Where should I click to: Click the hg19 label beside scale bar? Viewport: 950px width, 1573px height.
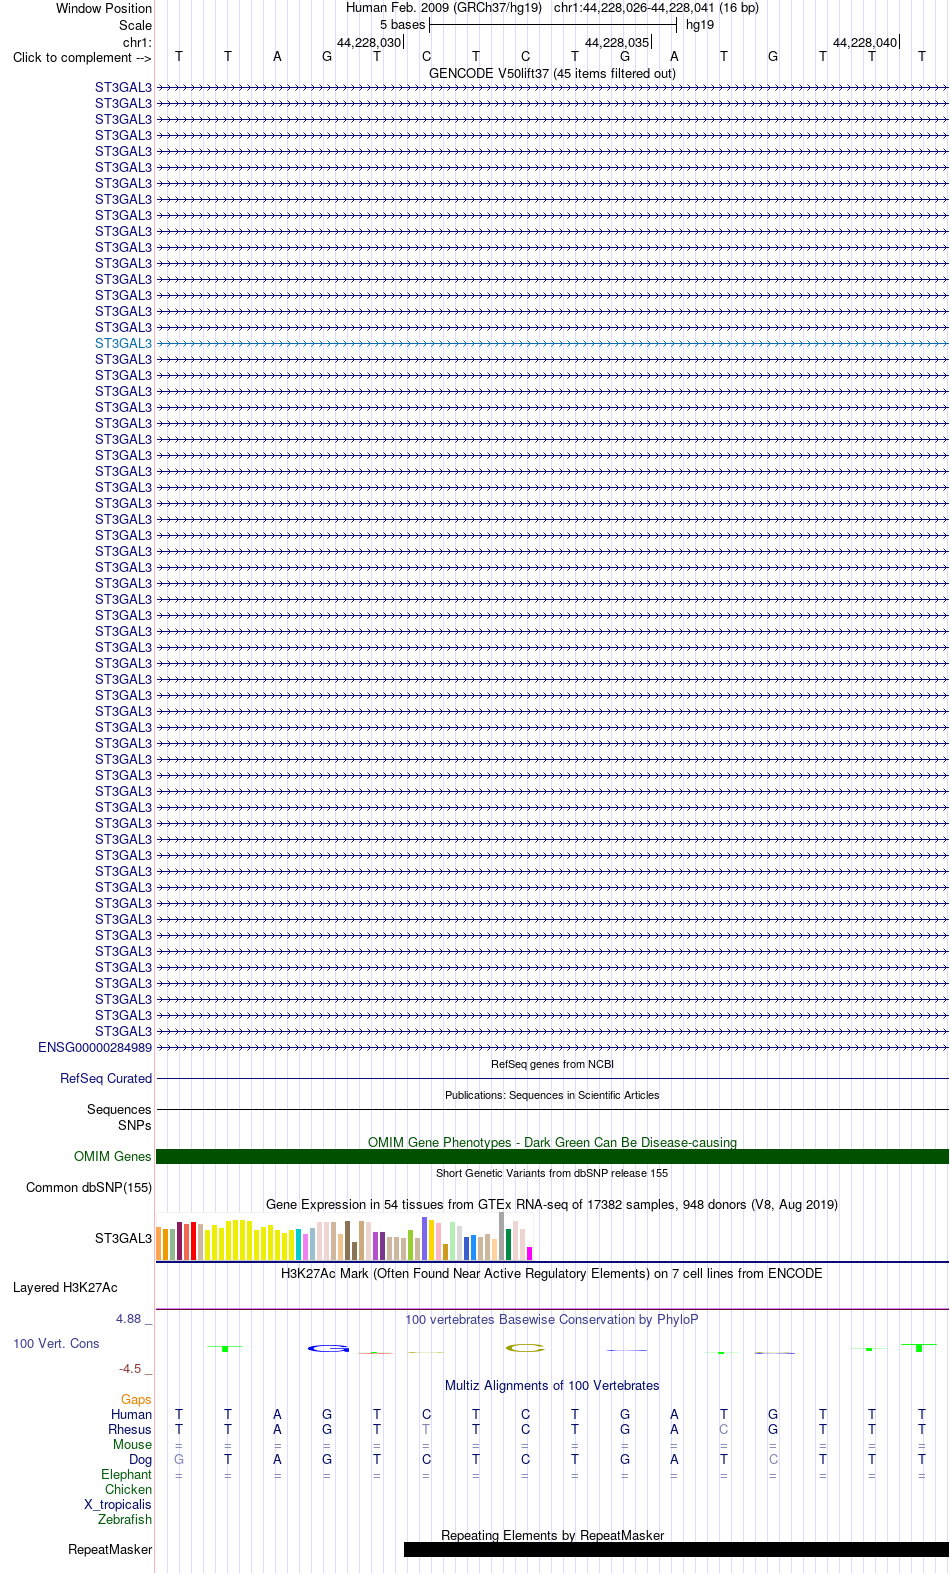[x=700, y=25]
